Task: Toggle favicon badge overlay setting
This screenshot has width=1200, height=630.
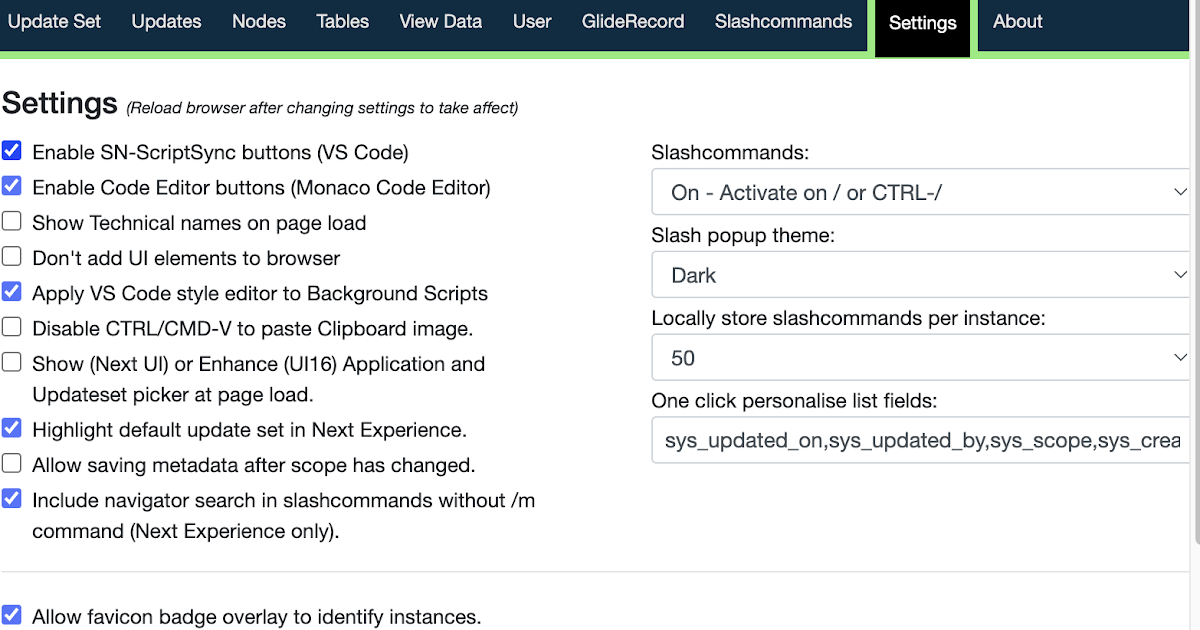Action: tap(11, 615)
